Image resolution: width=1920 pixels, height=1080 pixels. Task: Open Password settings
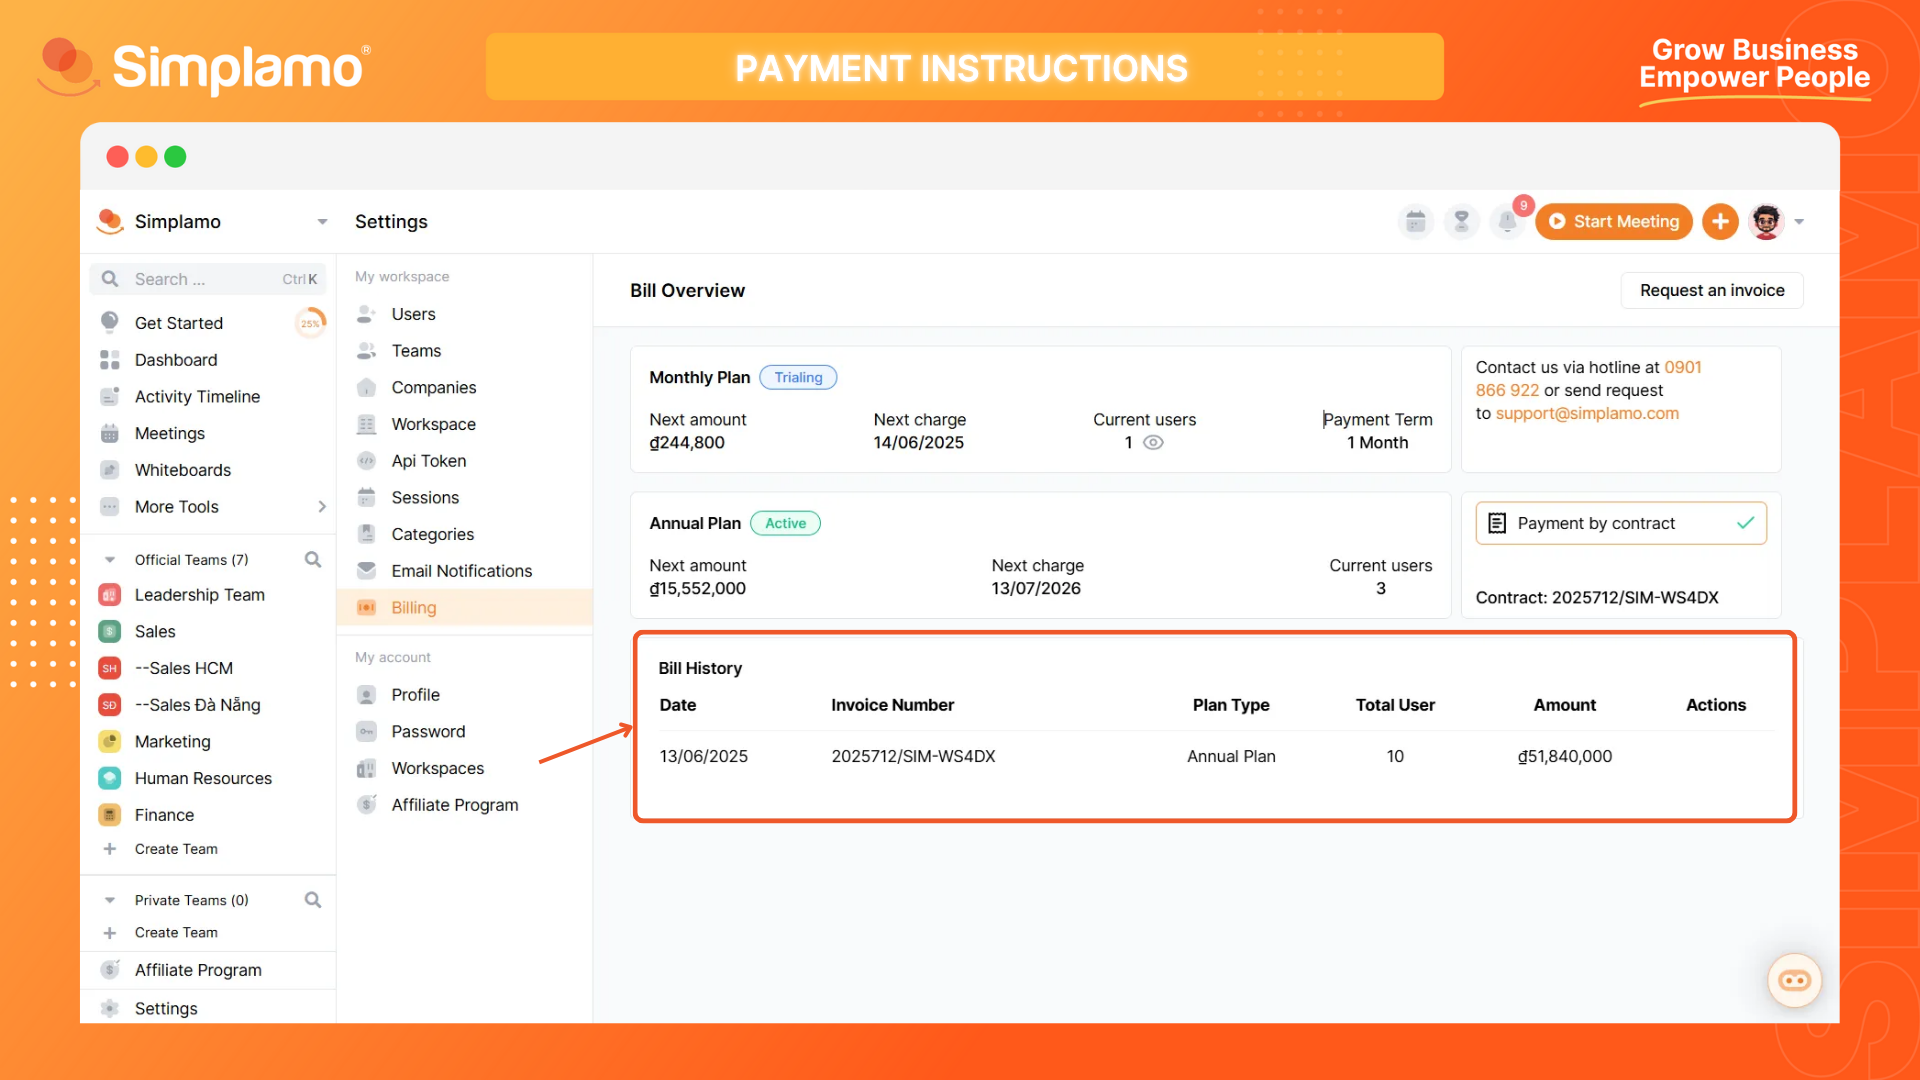(x=428, y=732)
